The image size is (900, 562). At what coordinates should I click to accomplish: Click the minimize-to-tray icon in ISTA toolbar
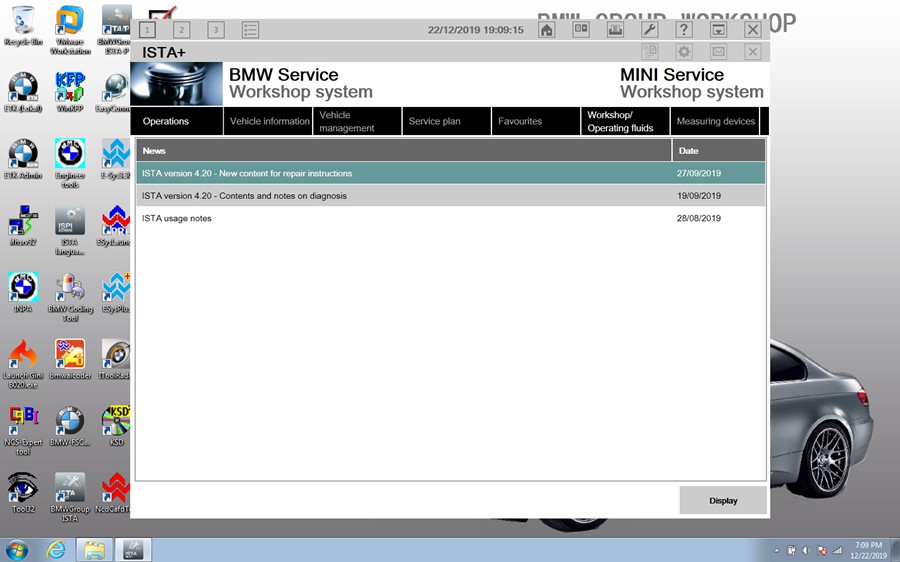click(718, 30)
